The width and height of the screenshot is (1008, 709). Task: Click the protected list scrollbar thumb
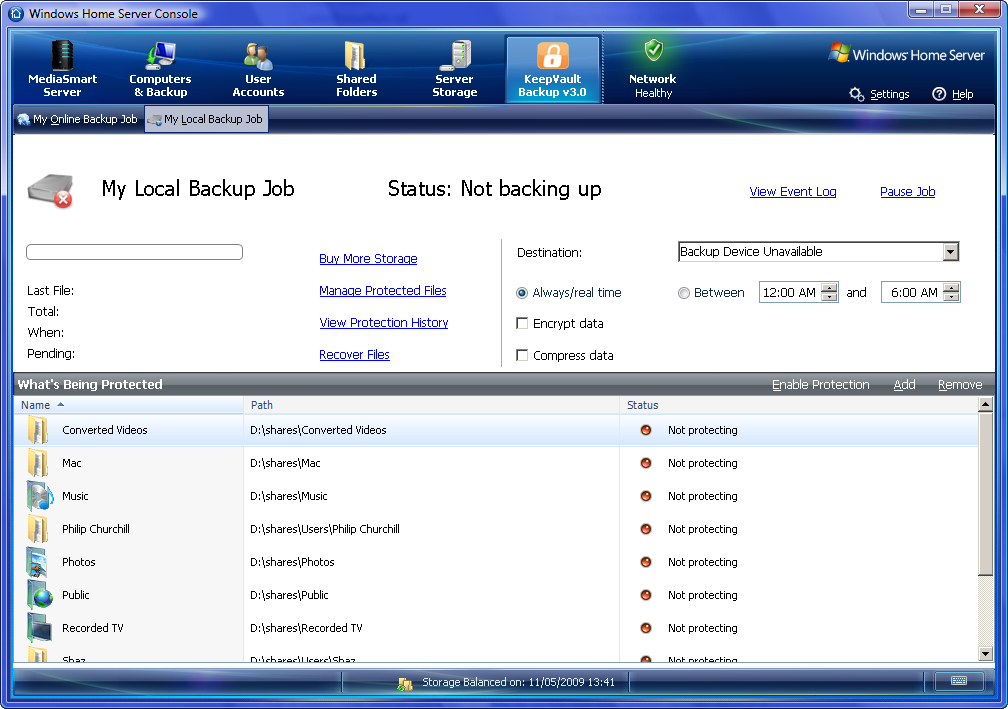coord(985,494)
